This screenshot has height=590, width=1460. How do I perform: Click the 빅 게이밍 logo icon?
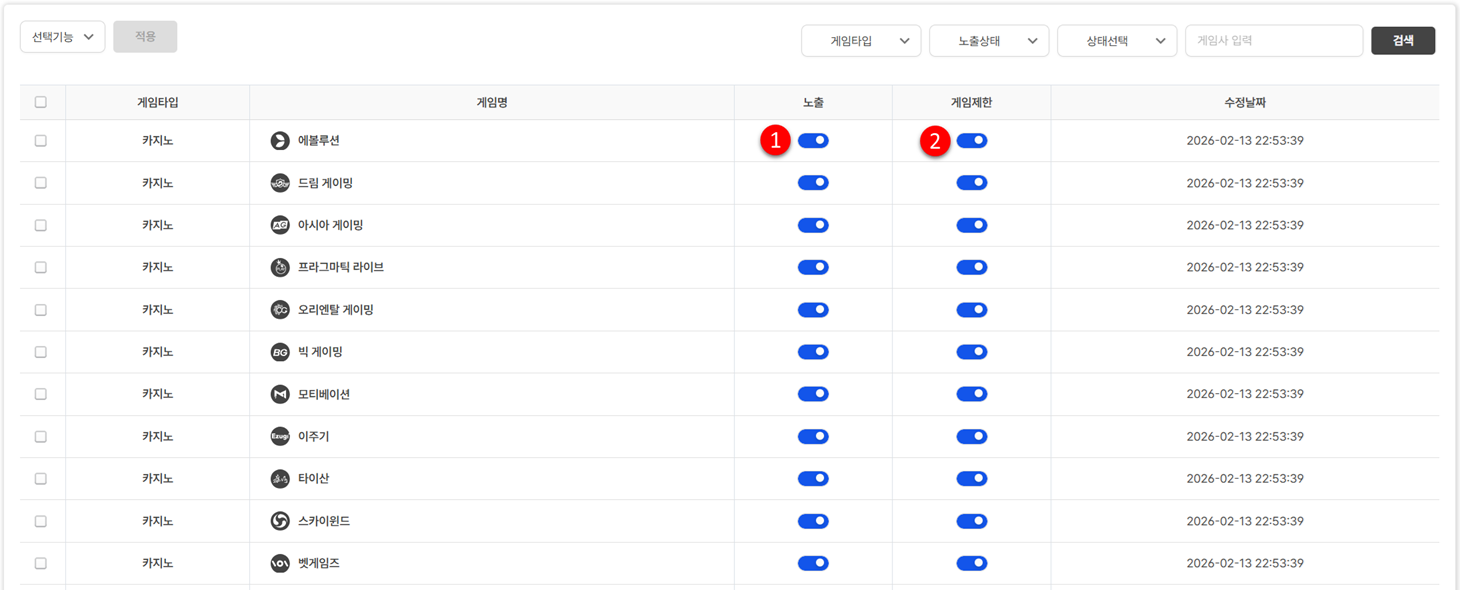(x=280, y=352)
